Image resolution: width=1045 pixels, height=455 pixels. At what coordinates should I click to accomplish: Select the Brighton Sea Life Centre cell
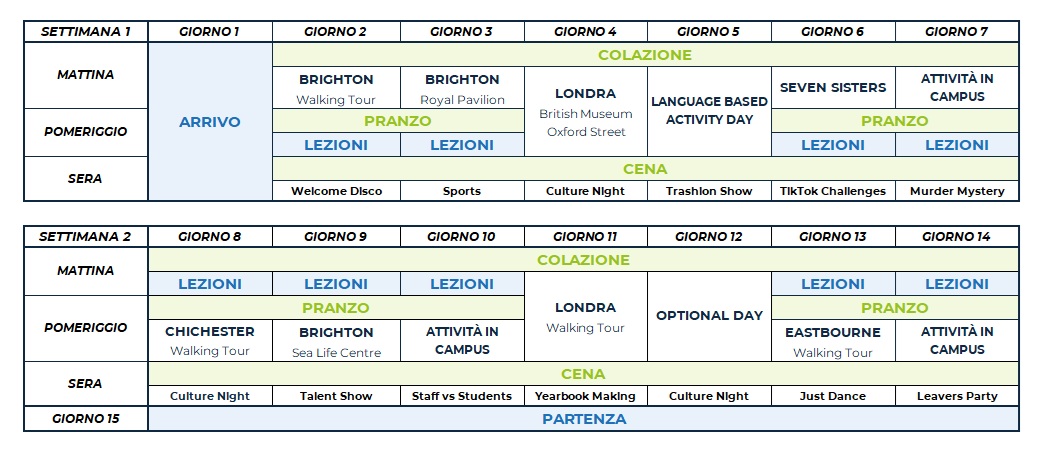(x=336, y=341)
